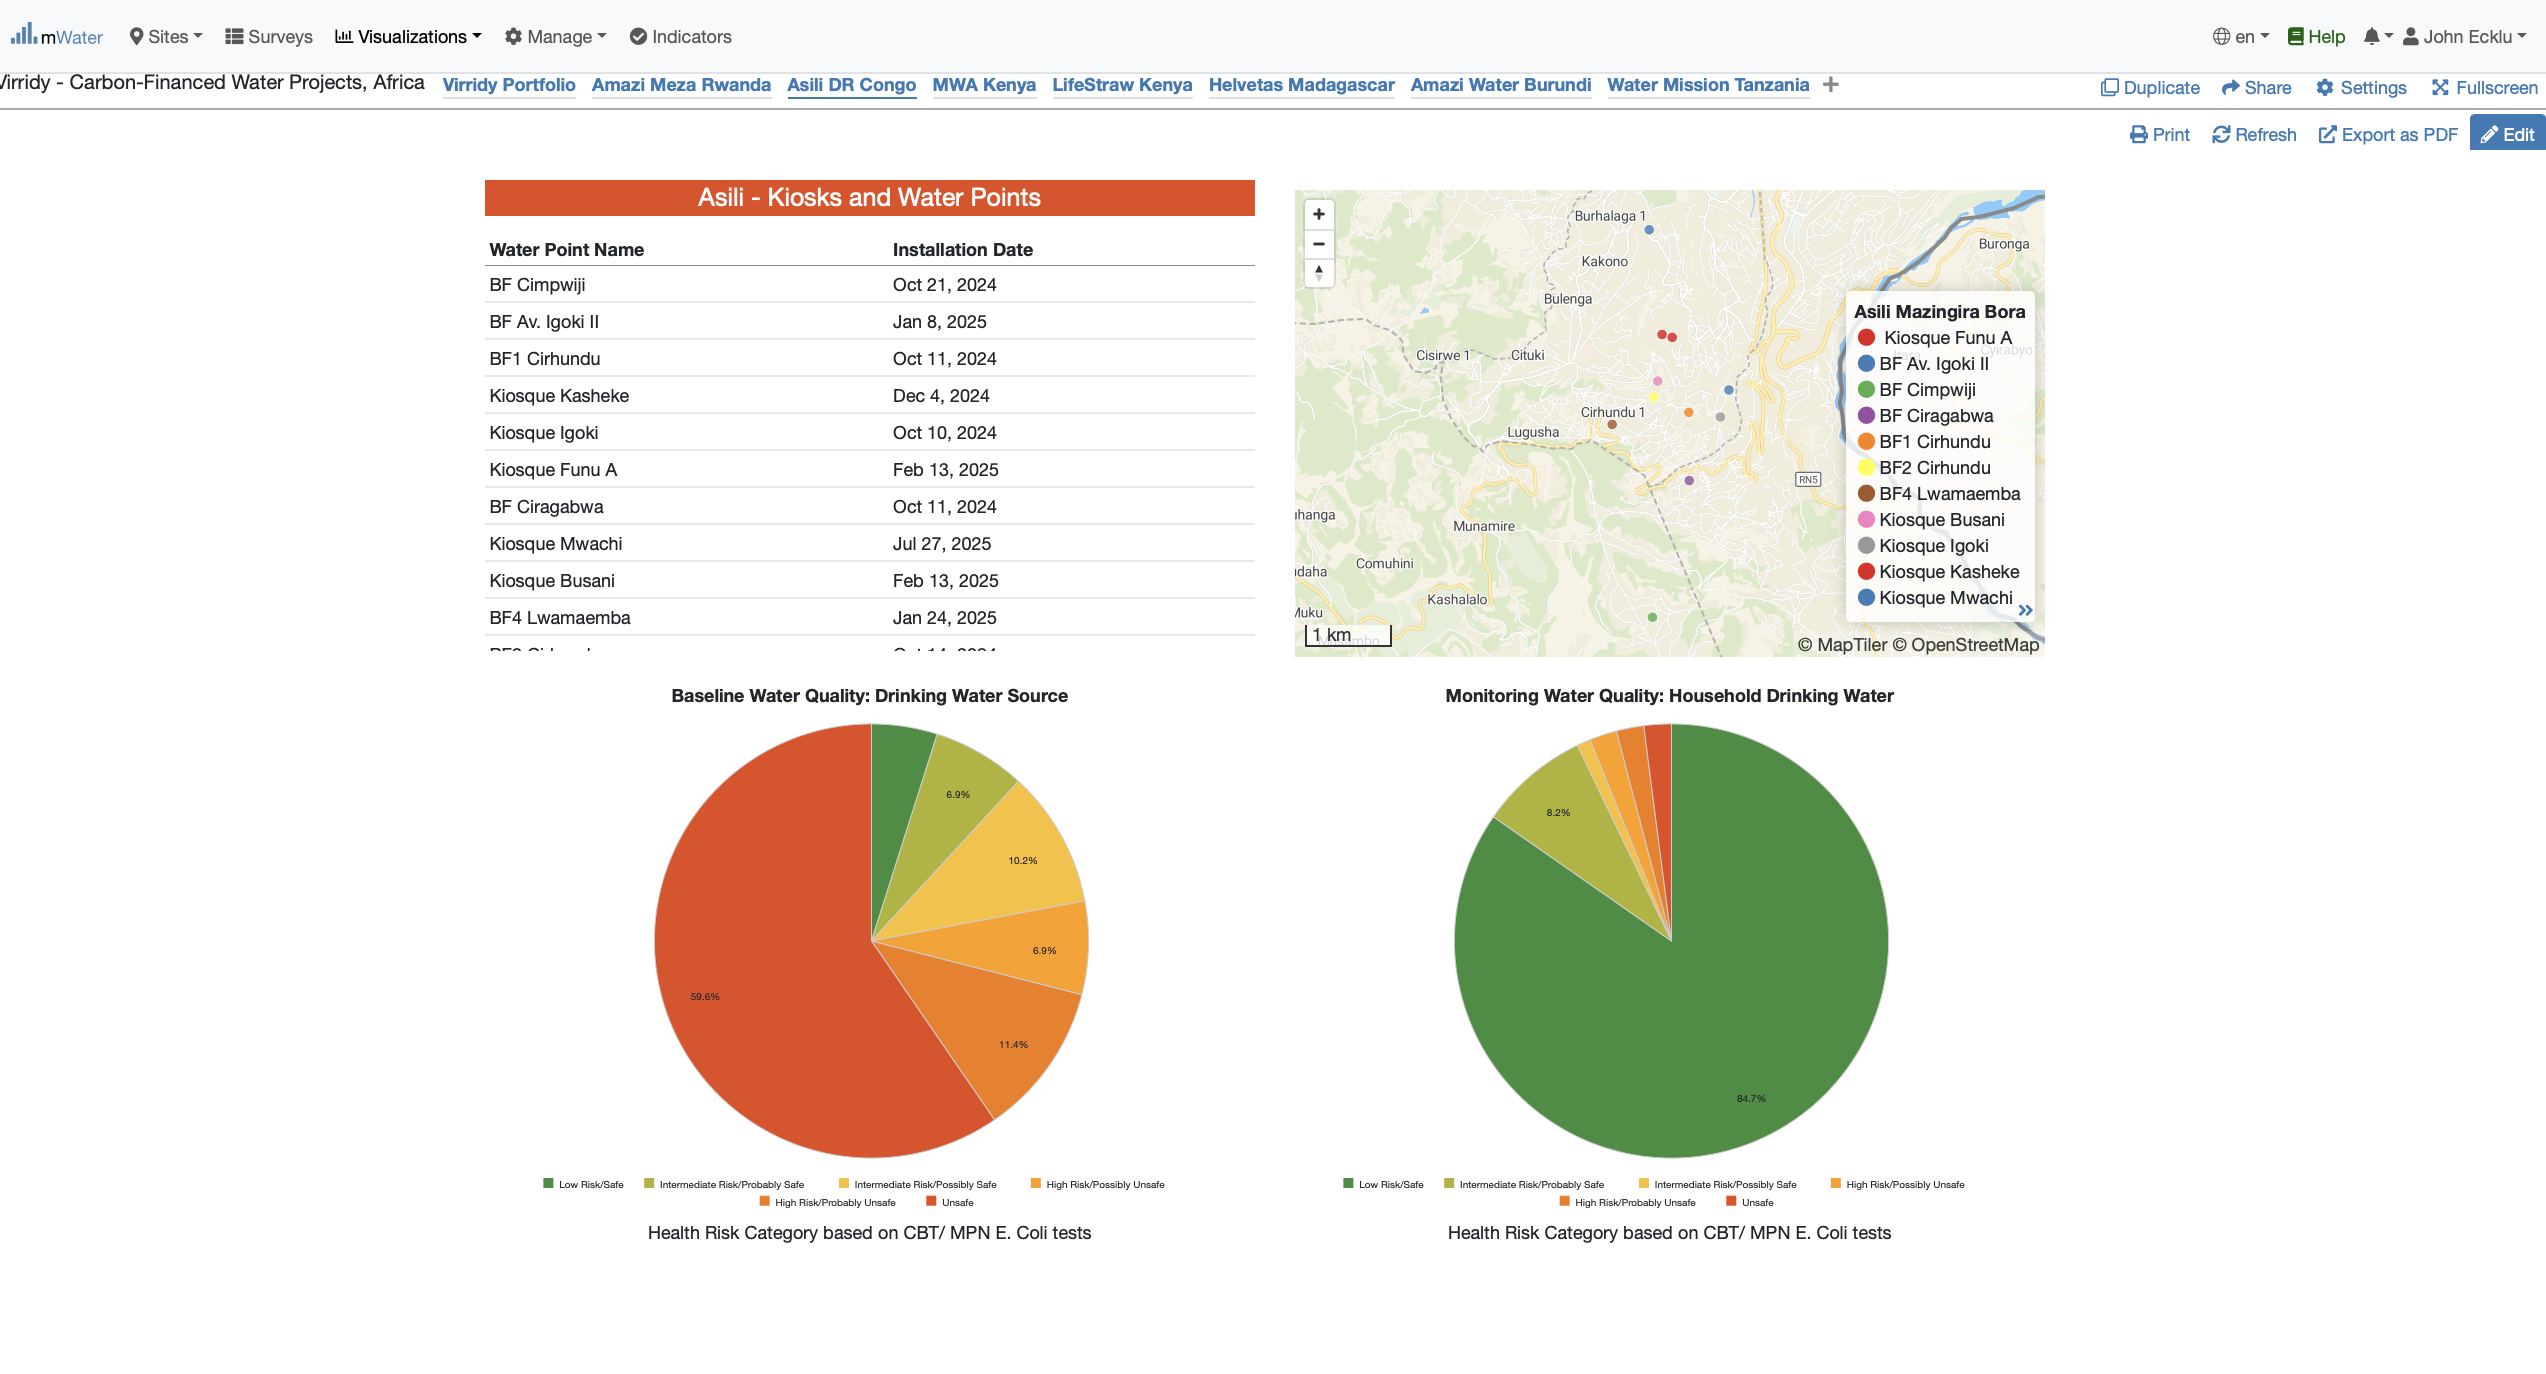Toggle Intermediate Risk/Probably Safe in monitoring legend

1524,1184
